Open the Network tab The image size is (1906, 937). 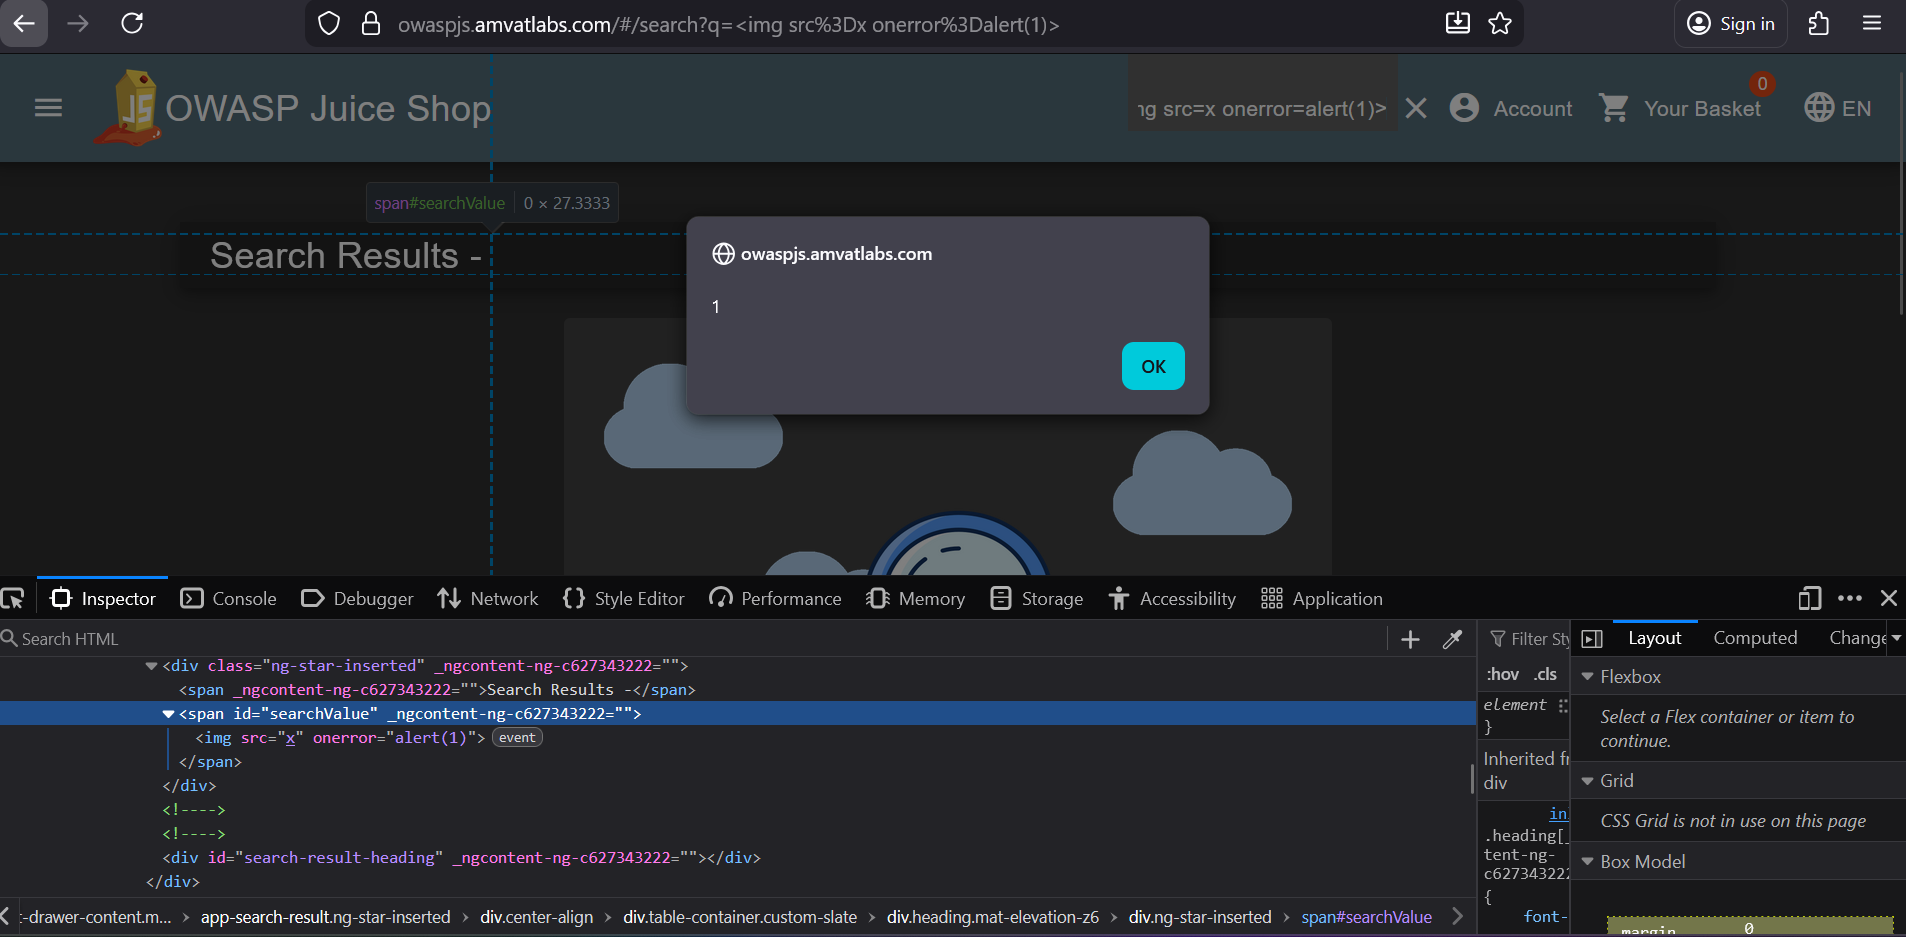(x=488, y=599)
